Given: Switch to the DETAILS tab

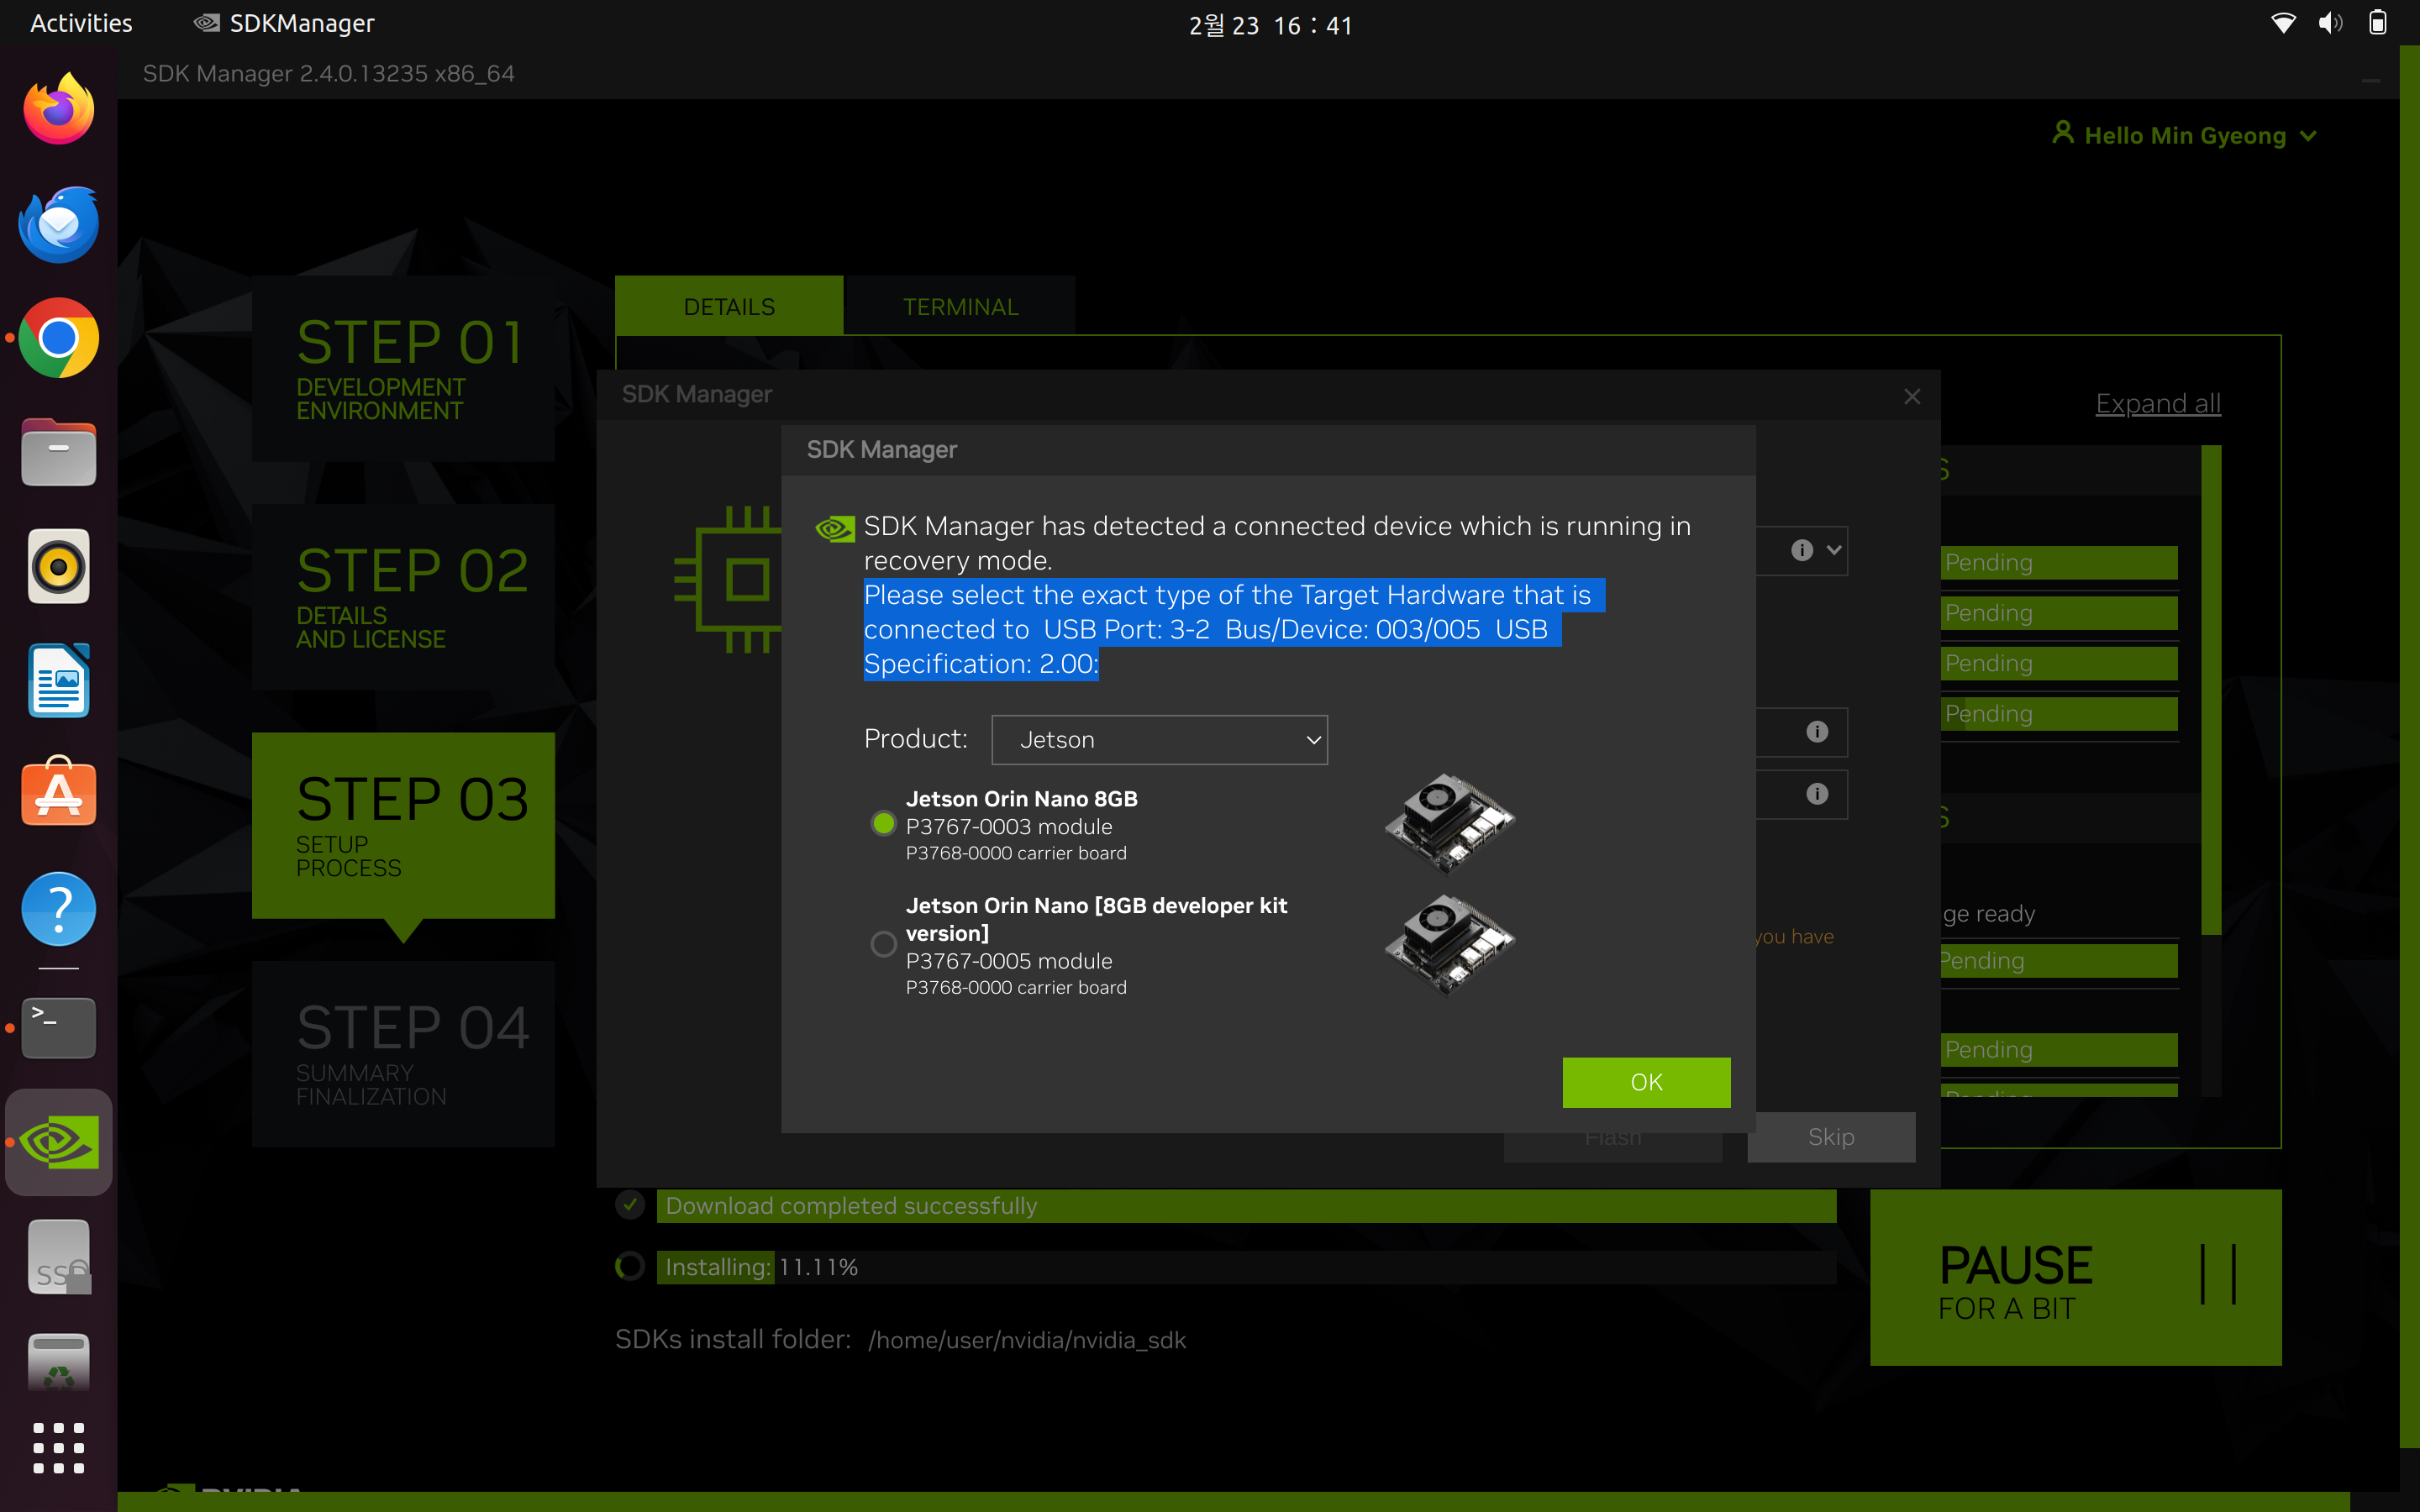Looking at the screenshot, I should click(x=729, y=307).
